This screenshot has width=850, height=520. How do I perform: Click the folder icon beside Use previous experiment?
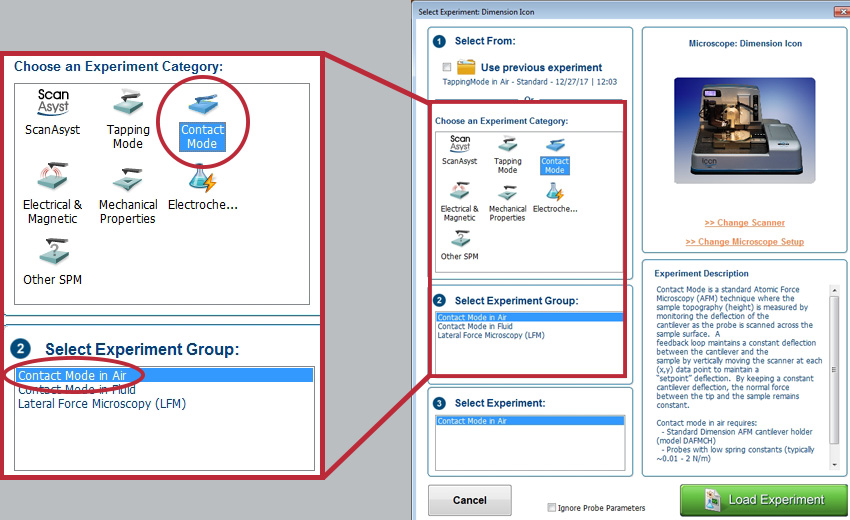click(466, 67)
